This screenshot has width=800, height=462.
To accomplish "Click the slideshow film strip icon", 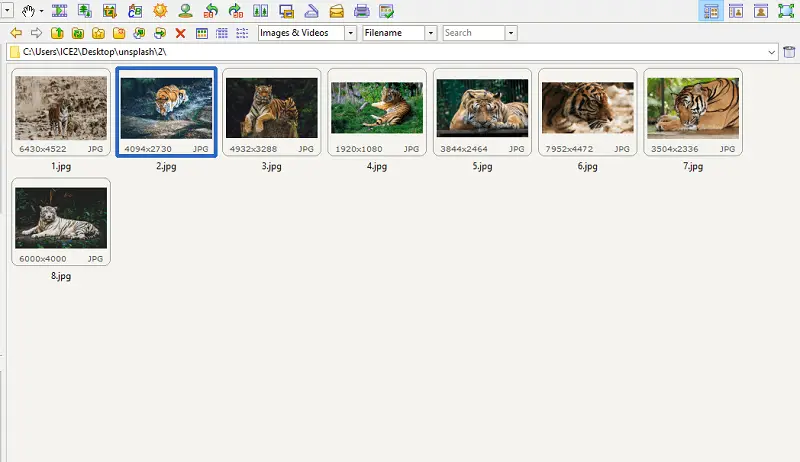I will tap(59, 12).
